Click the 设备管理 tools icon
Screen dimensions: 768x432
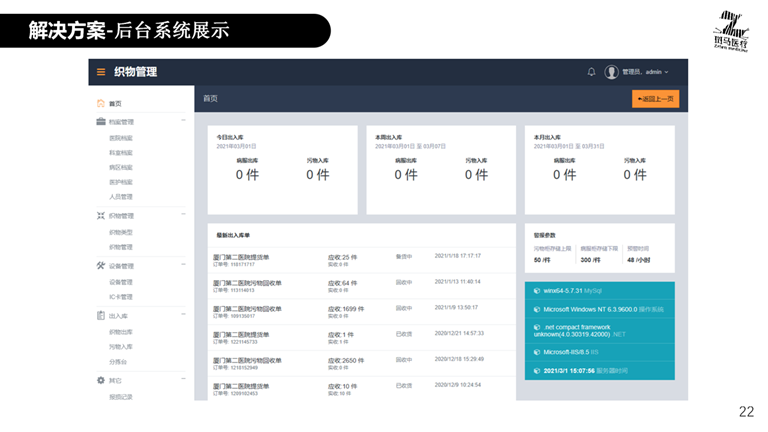pyautogui.click(x=100, y=266)
